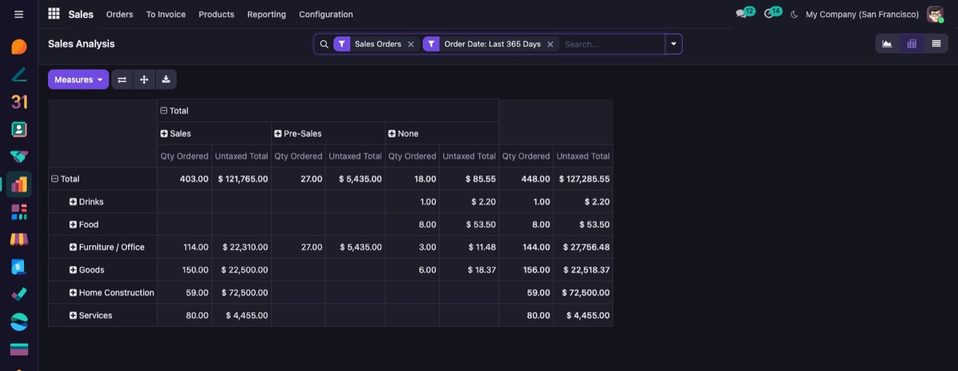
Task: Open the search options dropdown arrow
Action: (673, 44)
